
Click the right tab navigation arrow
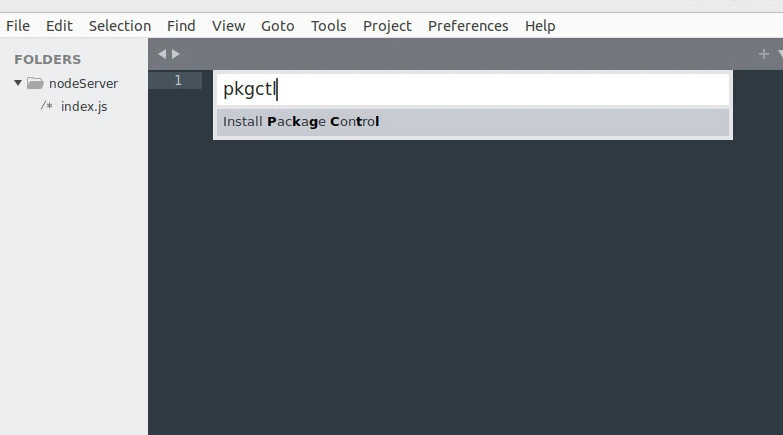tap(176, 54)
